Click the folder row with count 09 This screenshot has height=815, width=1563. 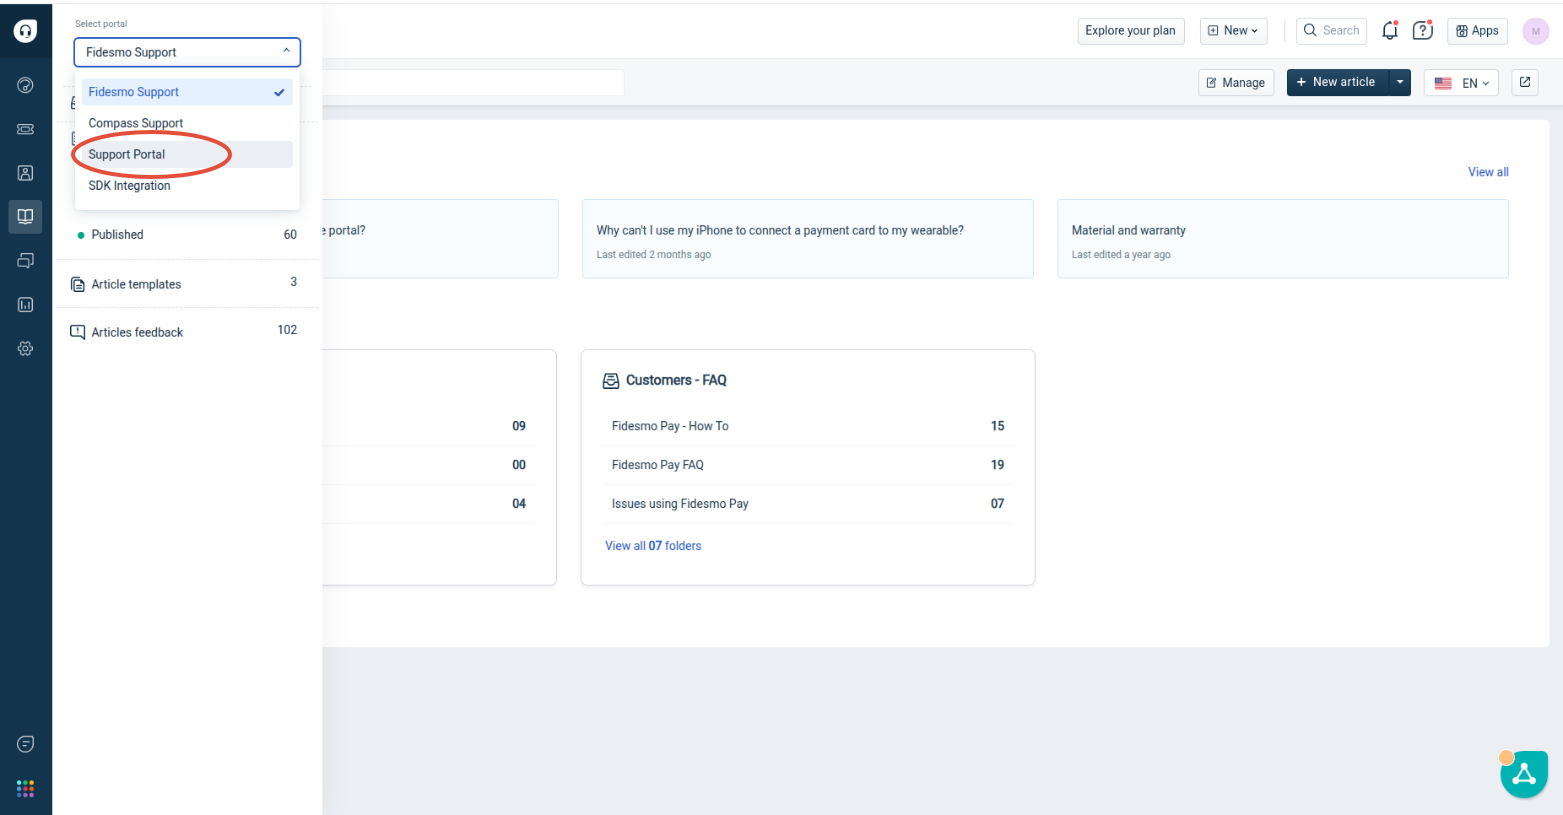(x=430, y=426)
